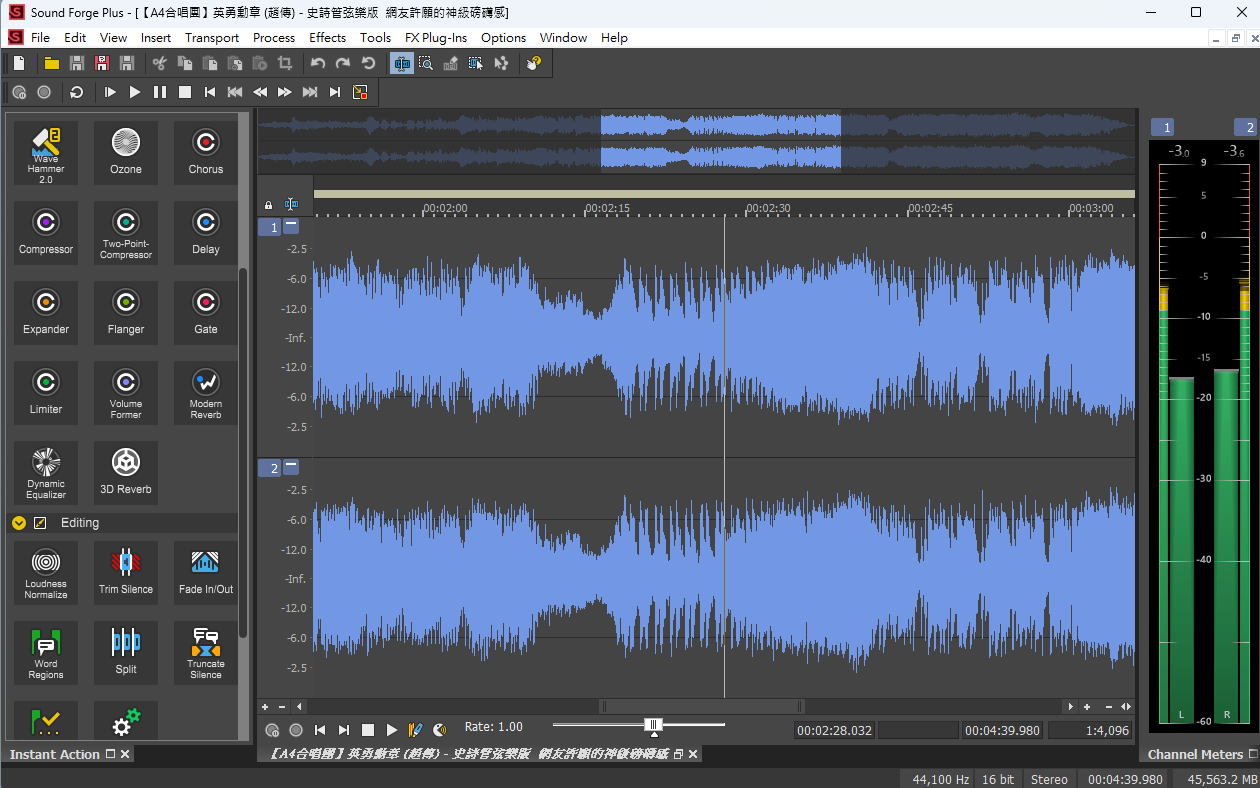Viewport: 1260px width, 788px height.
Task: Toggle the Editing section checkbox
Action: pos(40,523)
